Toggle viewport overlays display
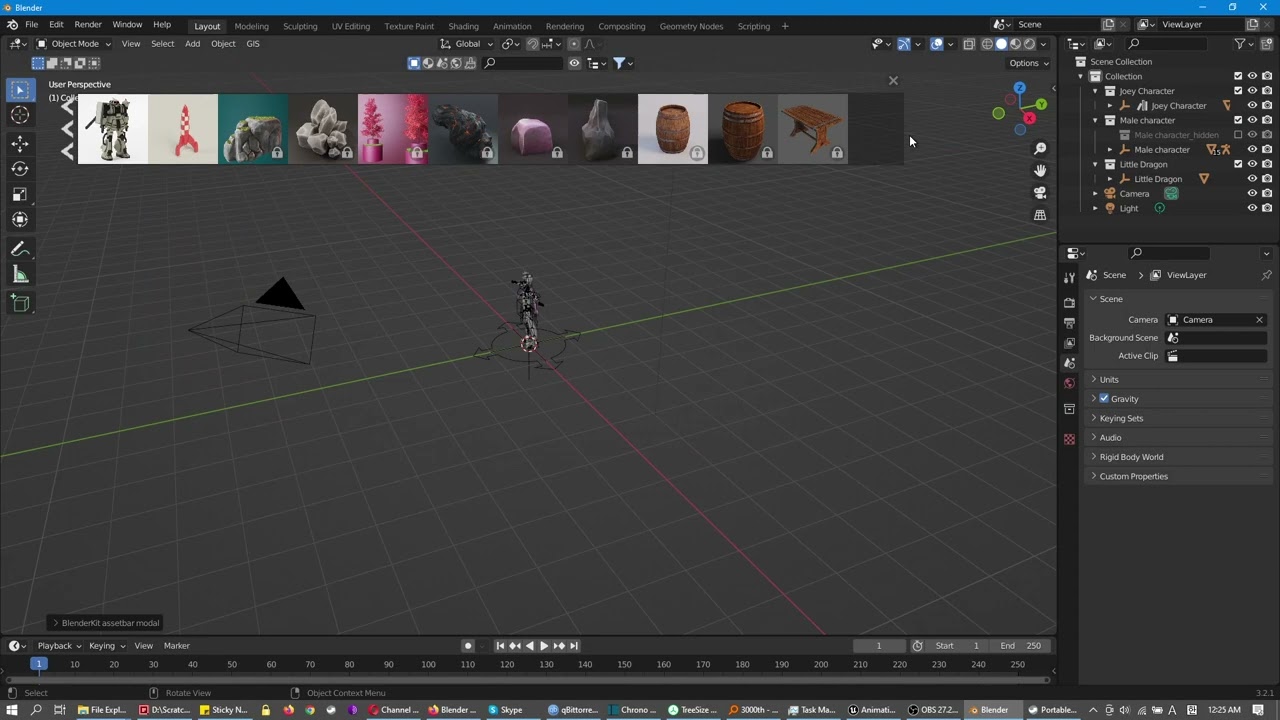The width and height of the screenshot is (1280, 720). (937, 44)
